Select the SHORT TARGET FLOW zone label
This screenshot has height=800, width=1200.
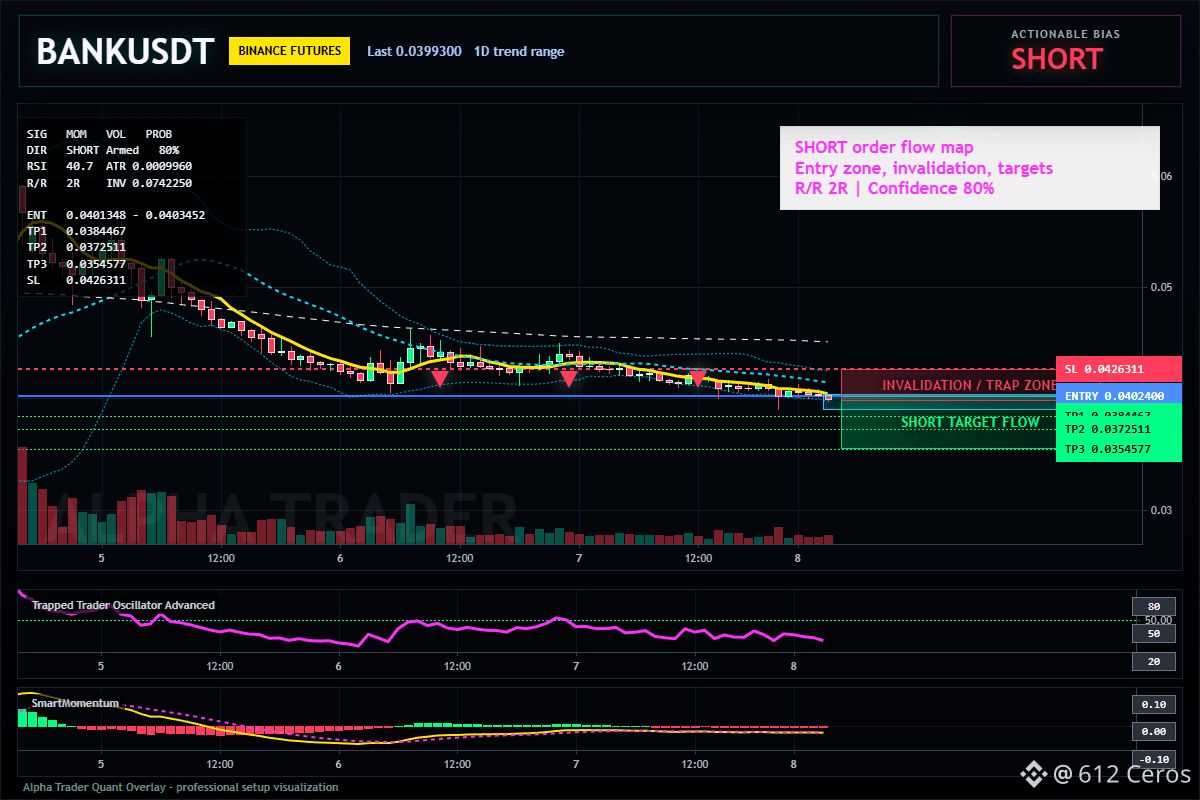coord(970,422)
